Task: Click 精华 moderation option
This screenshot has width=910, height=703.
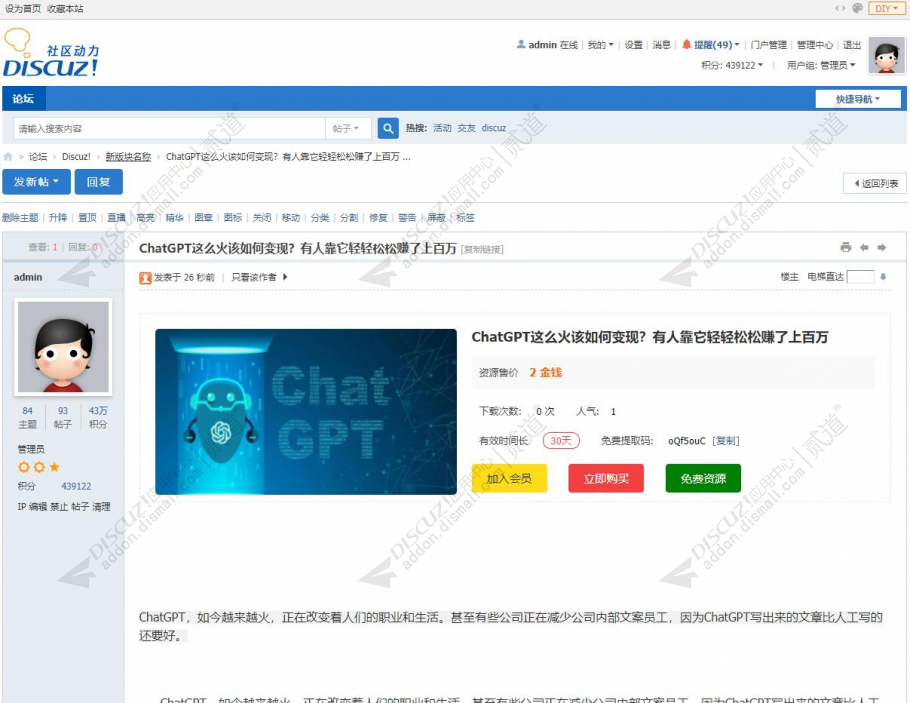Action: tap(175, 218)
